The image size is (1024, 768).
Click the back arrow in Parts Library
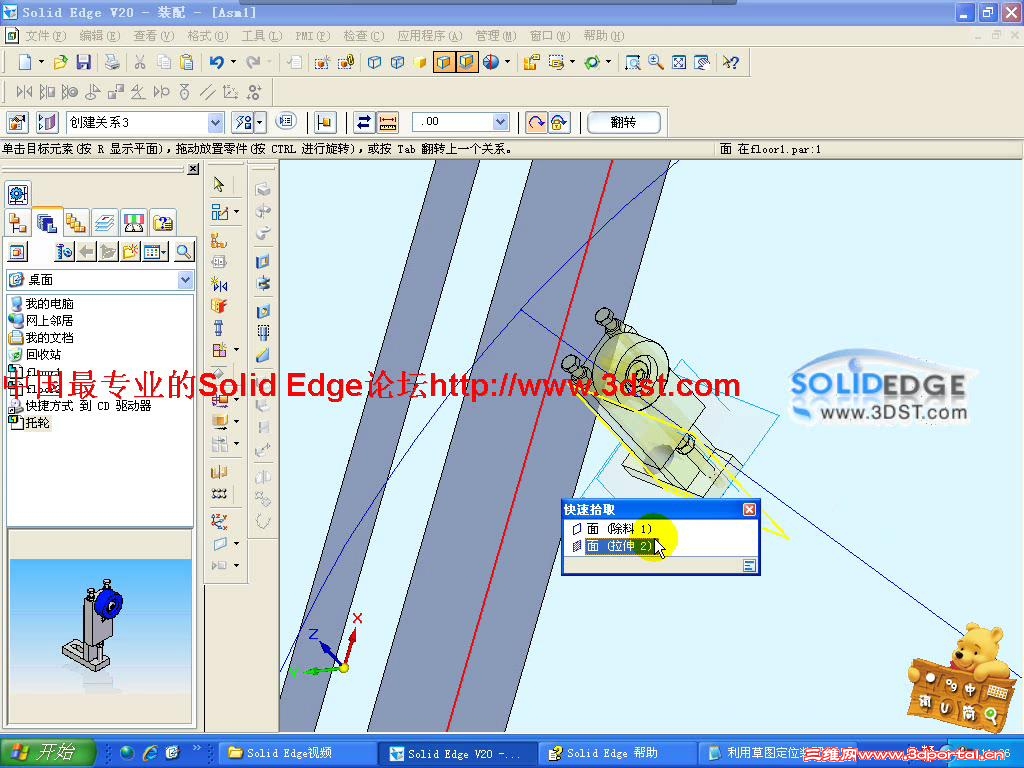tap(87, 251)
